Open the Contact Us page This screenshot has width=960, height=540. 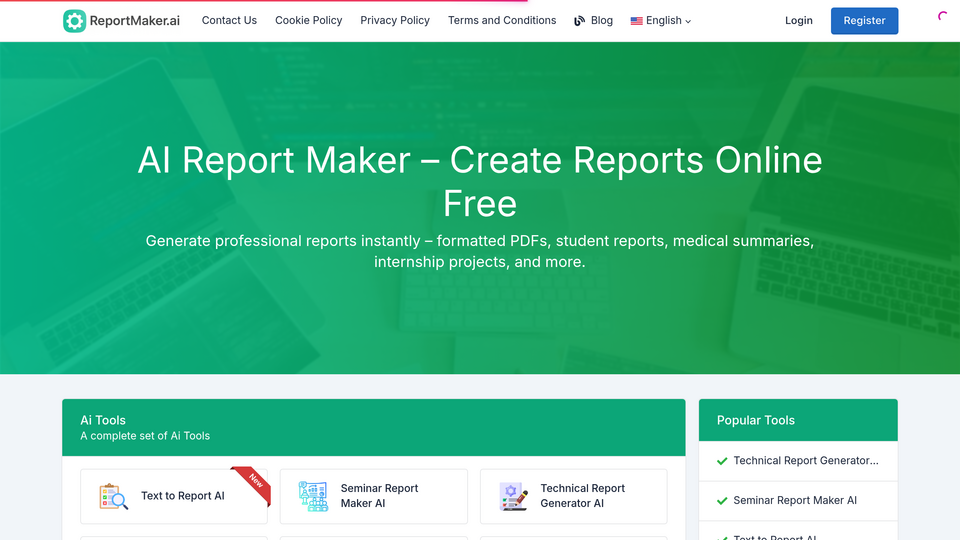229,20
